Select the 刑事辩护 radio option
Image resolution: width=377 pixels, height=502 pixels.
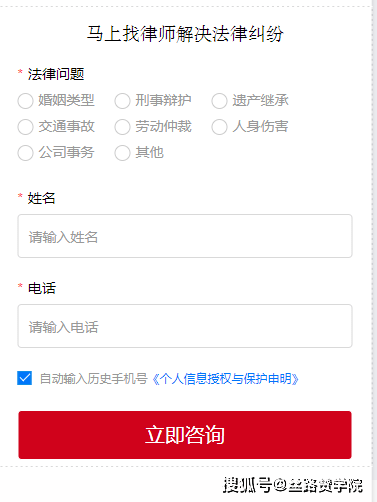pyautogui.click(x=122, y=101)
